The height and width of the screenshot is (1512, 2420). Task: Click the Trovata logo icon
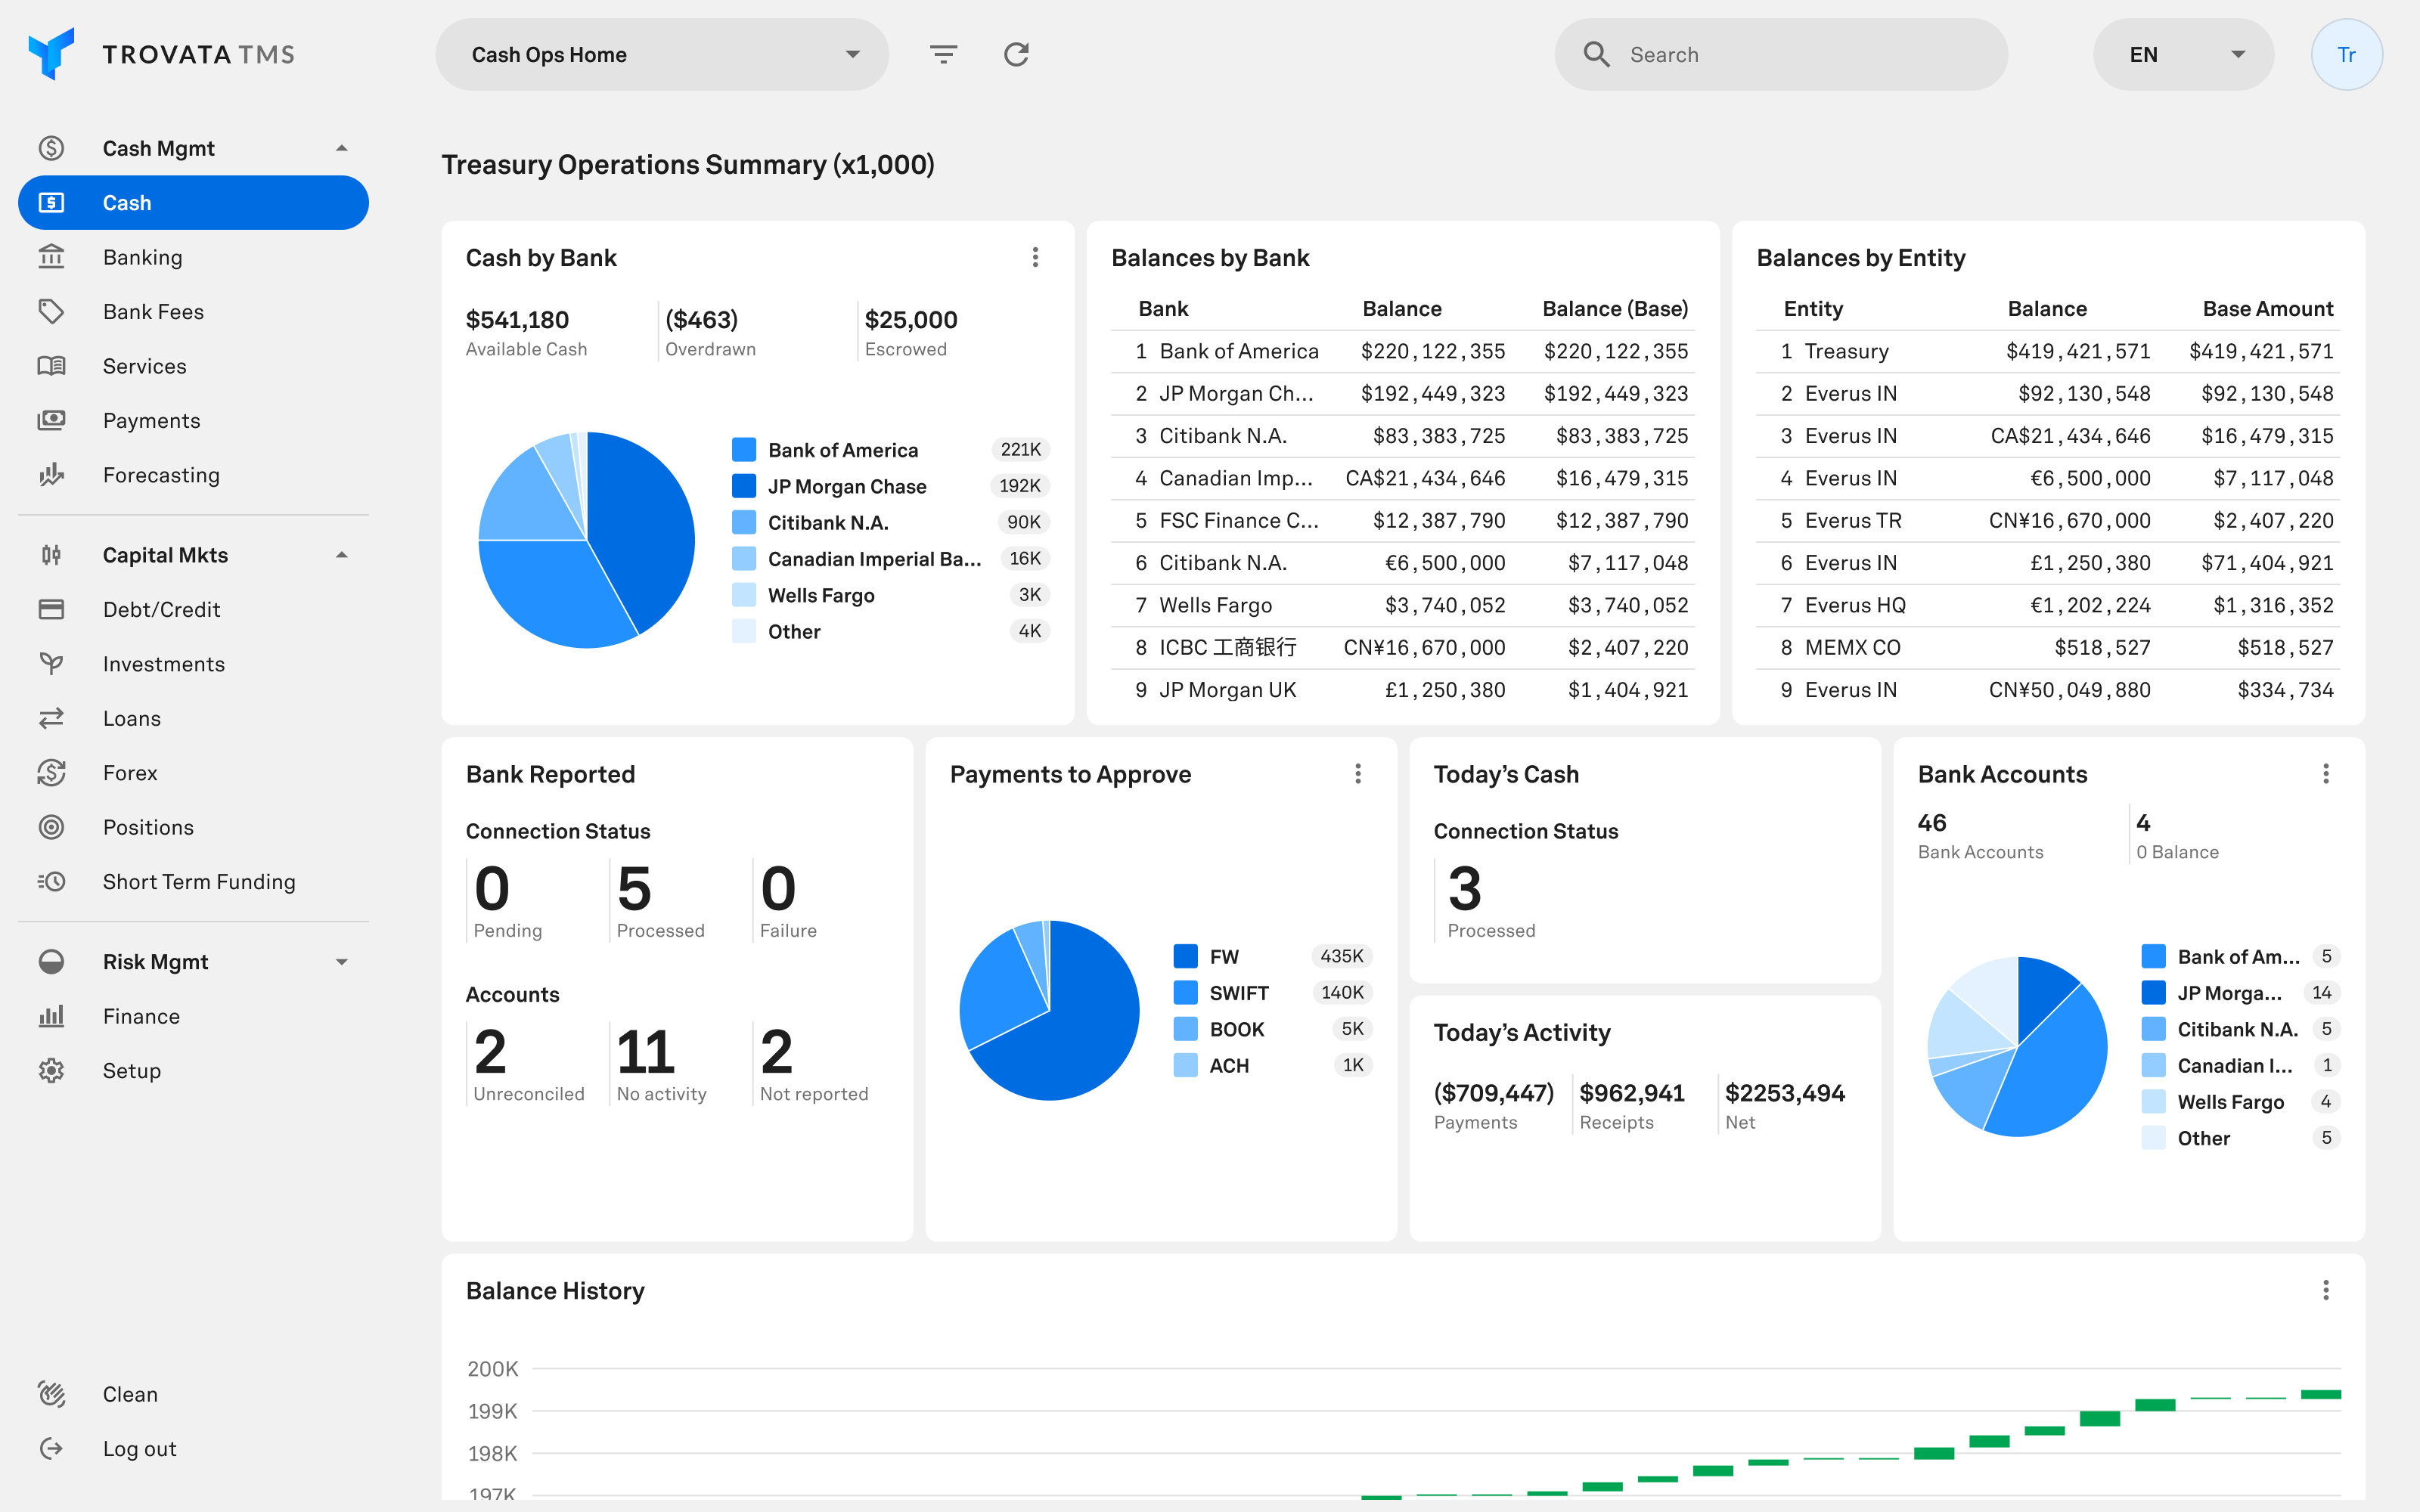pos(51,54)
